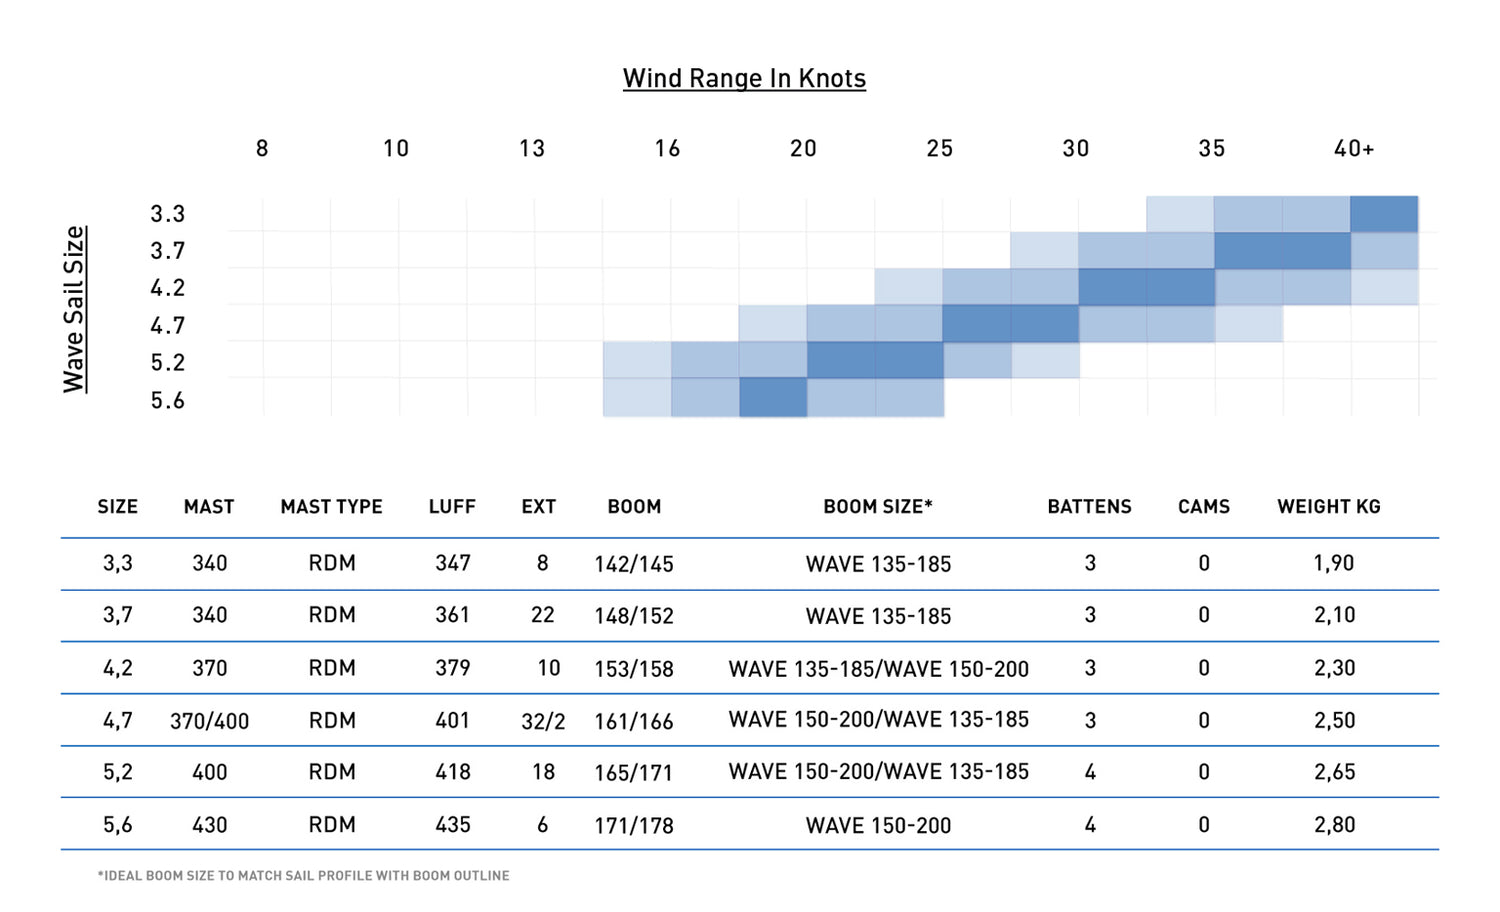Click the extension value 32/2
Screen dimensions: 1500x912
click(543, 721)
